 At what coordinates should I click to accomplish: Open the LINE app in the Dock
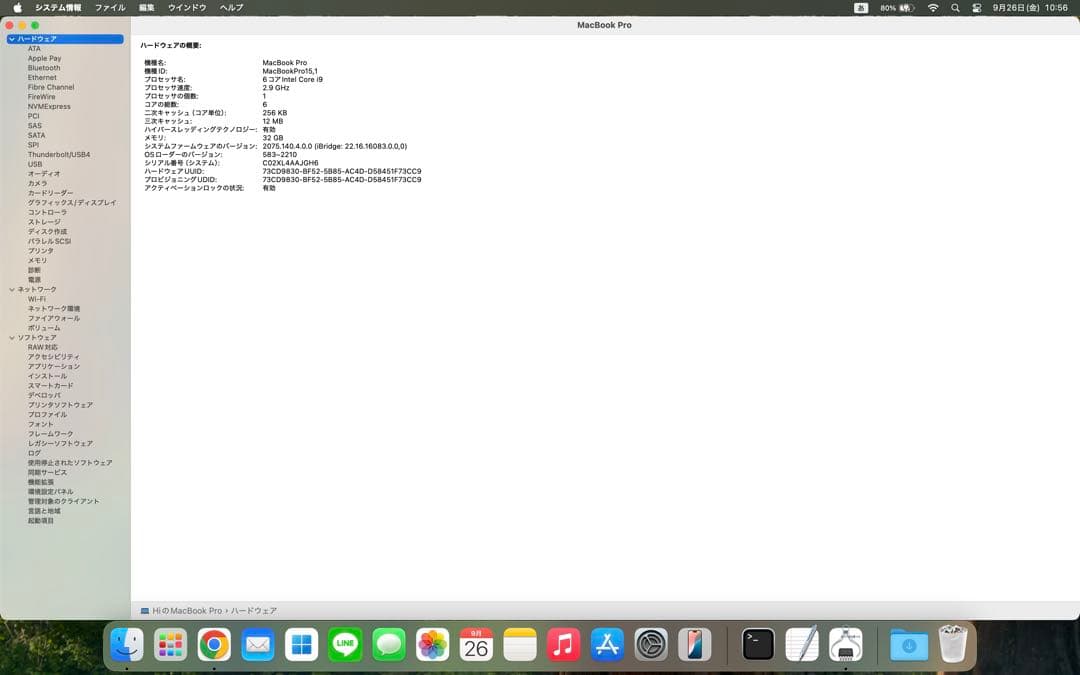[345, 645]
